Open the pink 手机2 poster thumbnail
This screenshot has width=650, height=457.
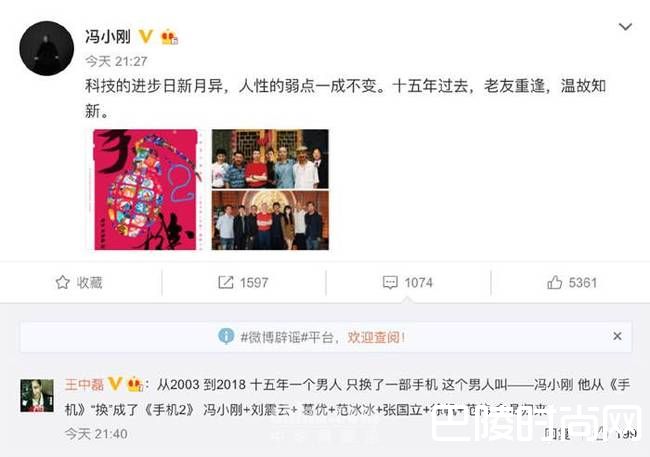click(x=145, y=190)
